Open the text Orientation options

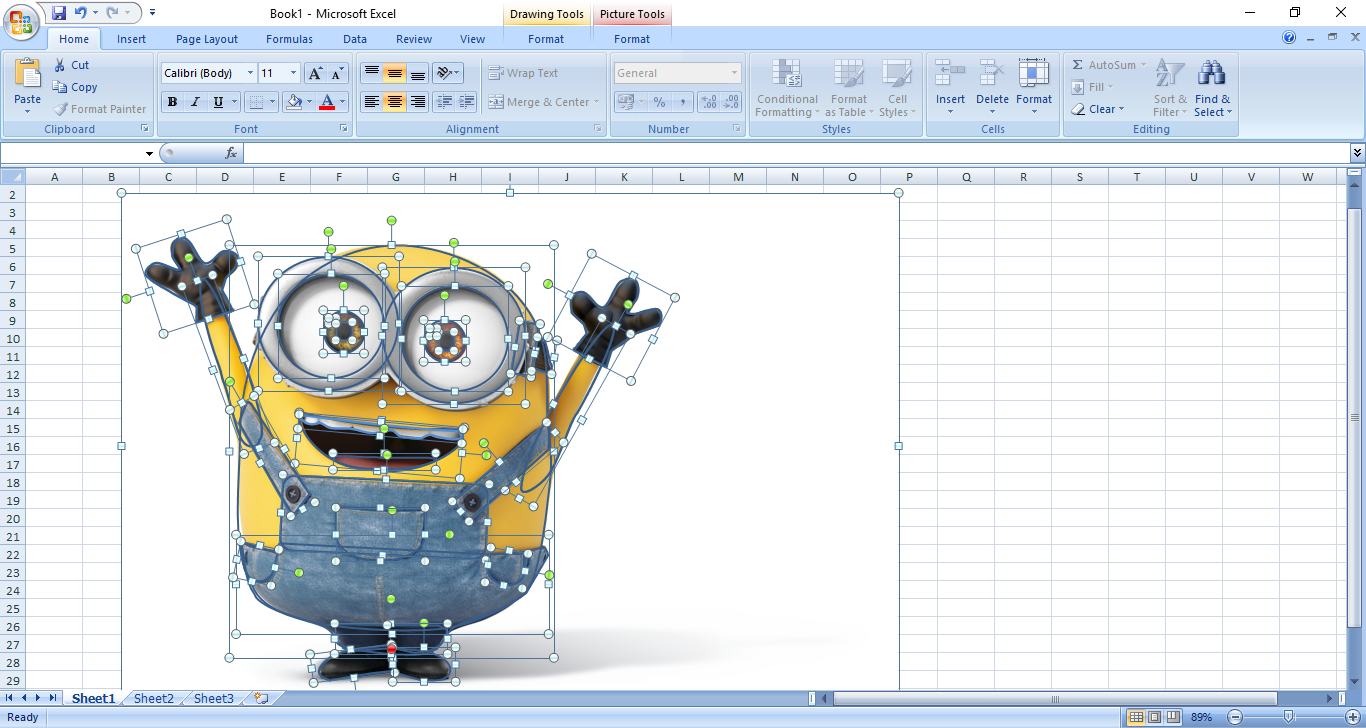point(447,73)
